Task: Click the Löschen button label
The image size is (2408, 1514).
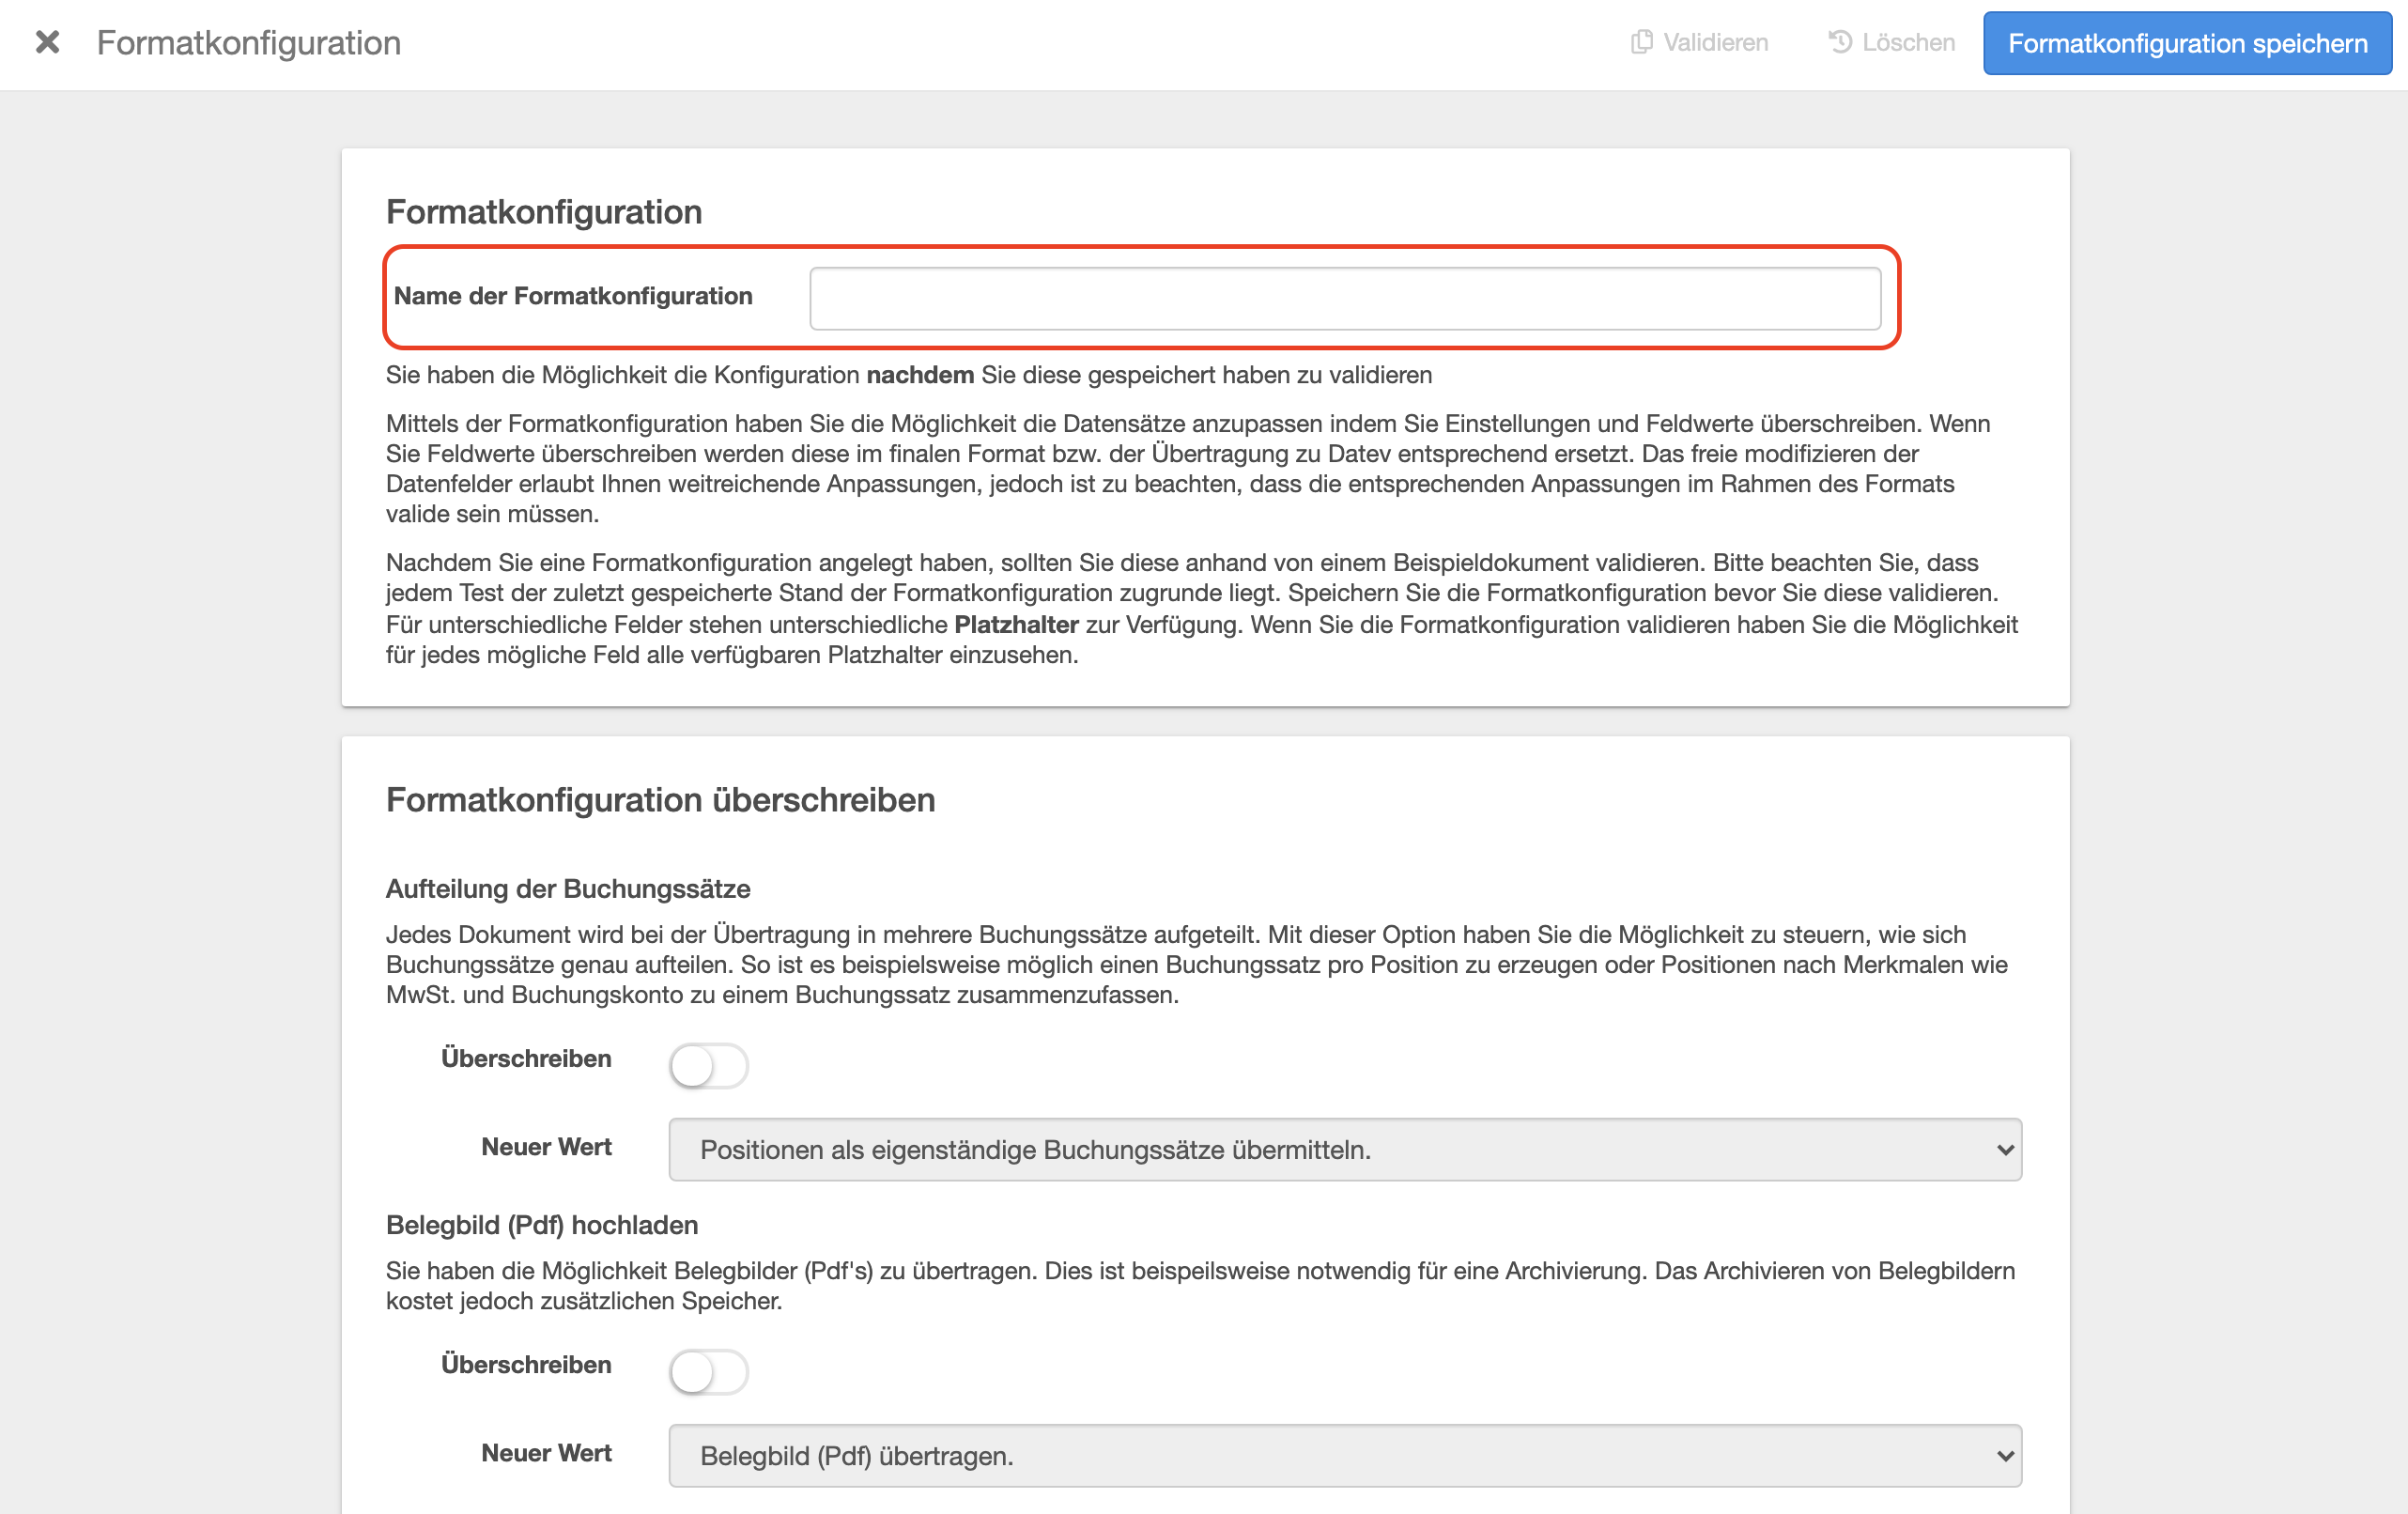Action: 1908,42
